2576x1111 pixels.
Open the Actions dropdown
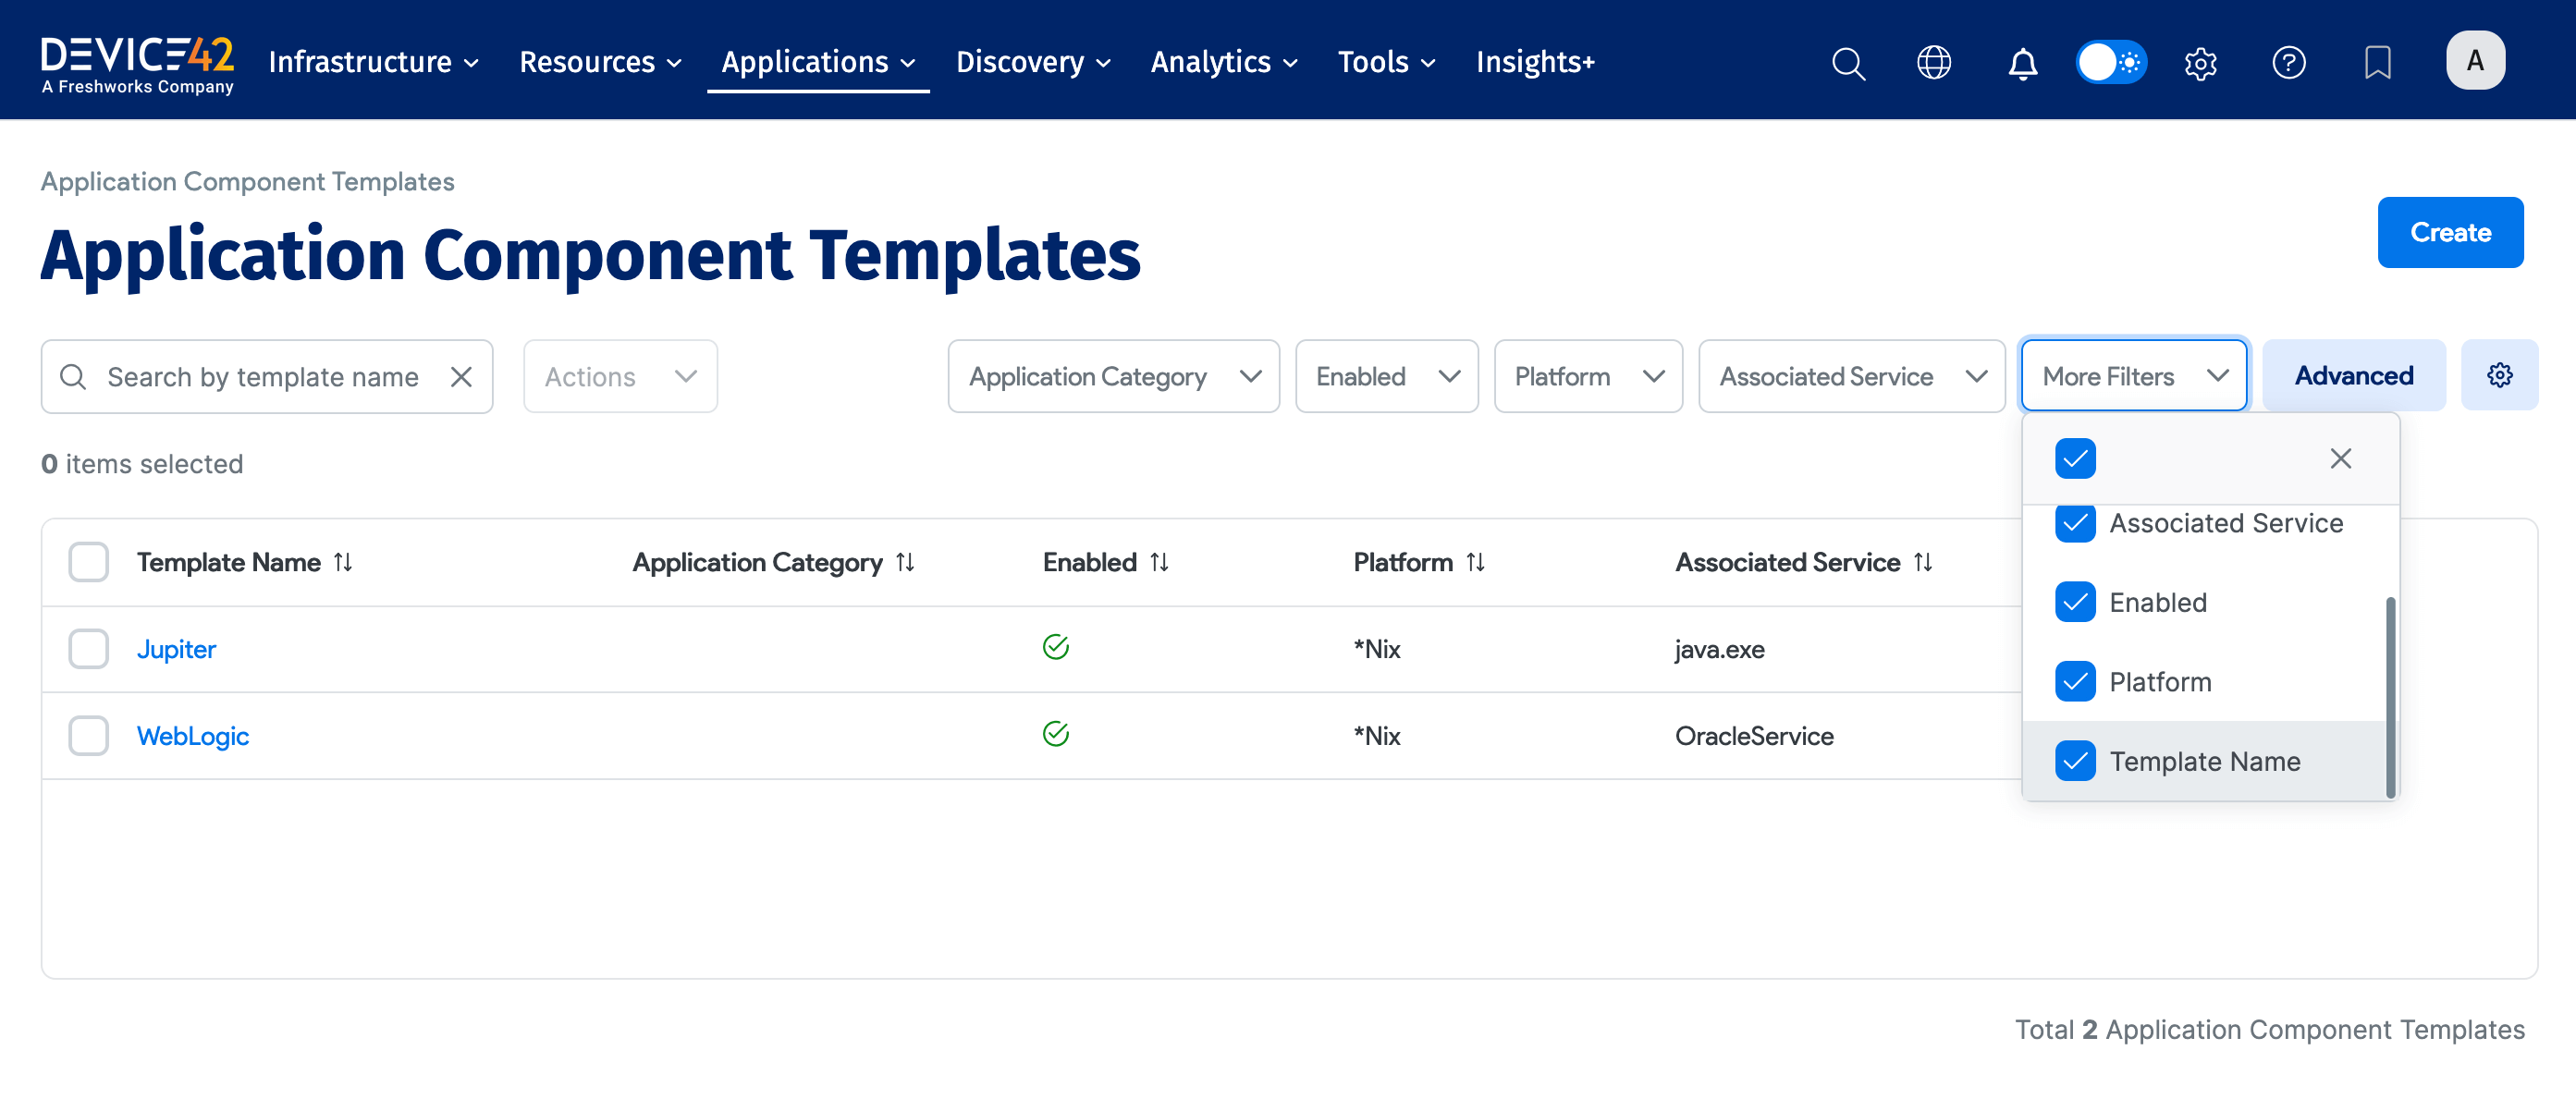point(620,377)
